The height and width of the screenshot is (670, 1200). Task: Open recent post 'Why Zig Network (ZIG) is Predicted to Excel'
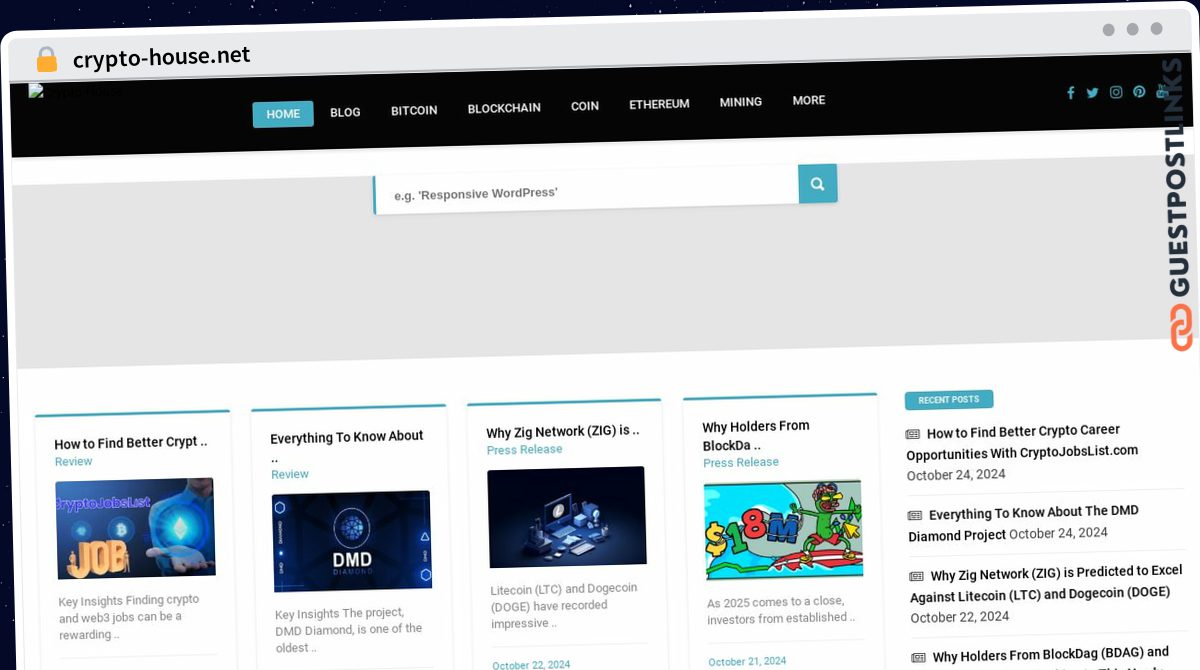1046,583
